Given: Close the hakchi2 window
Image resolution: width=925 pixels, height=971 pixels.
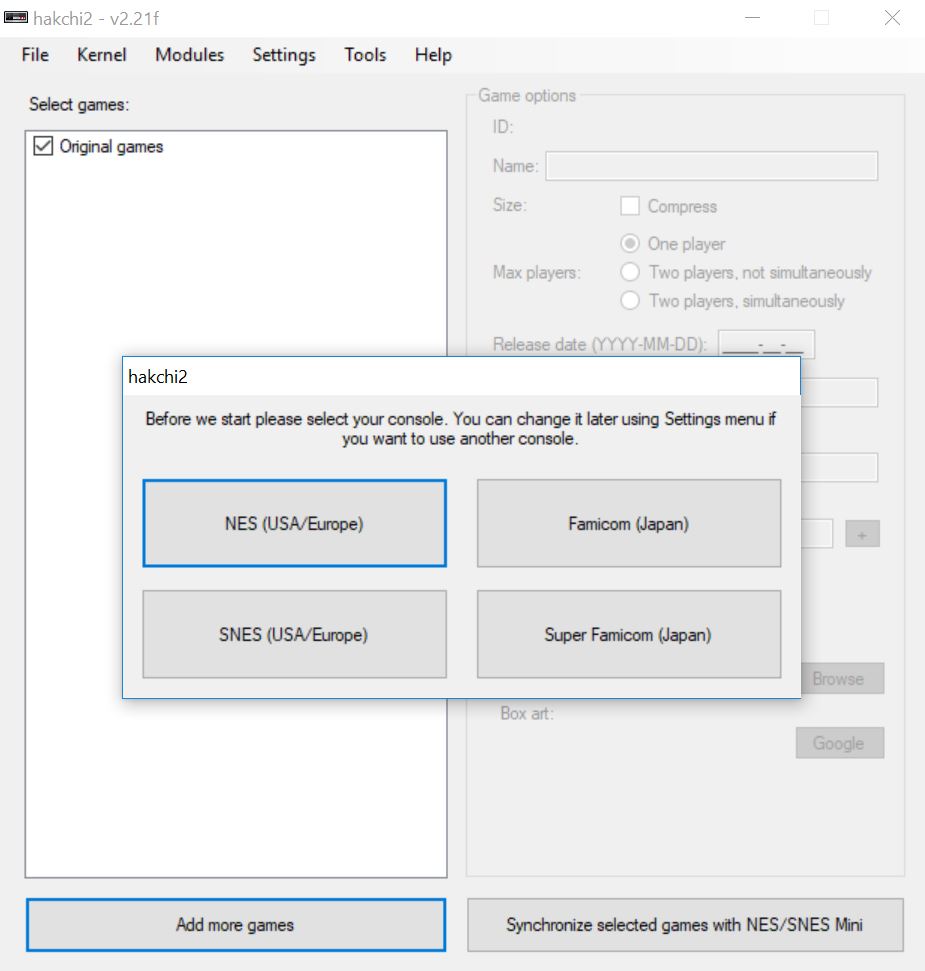Looking at the screenshot, I should (892, 18).
